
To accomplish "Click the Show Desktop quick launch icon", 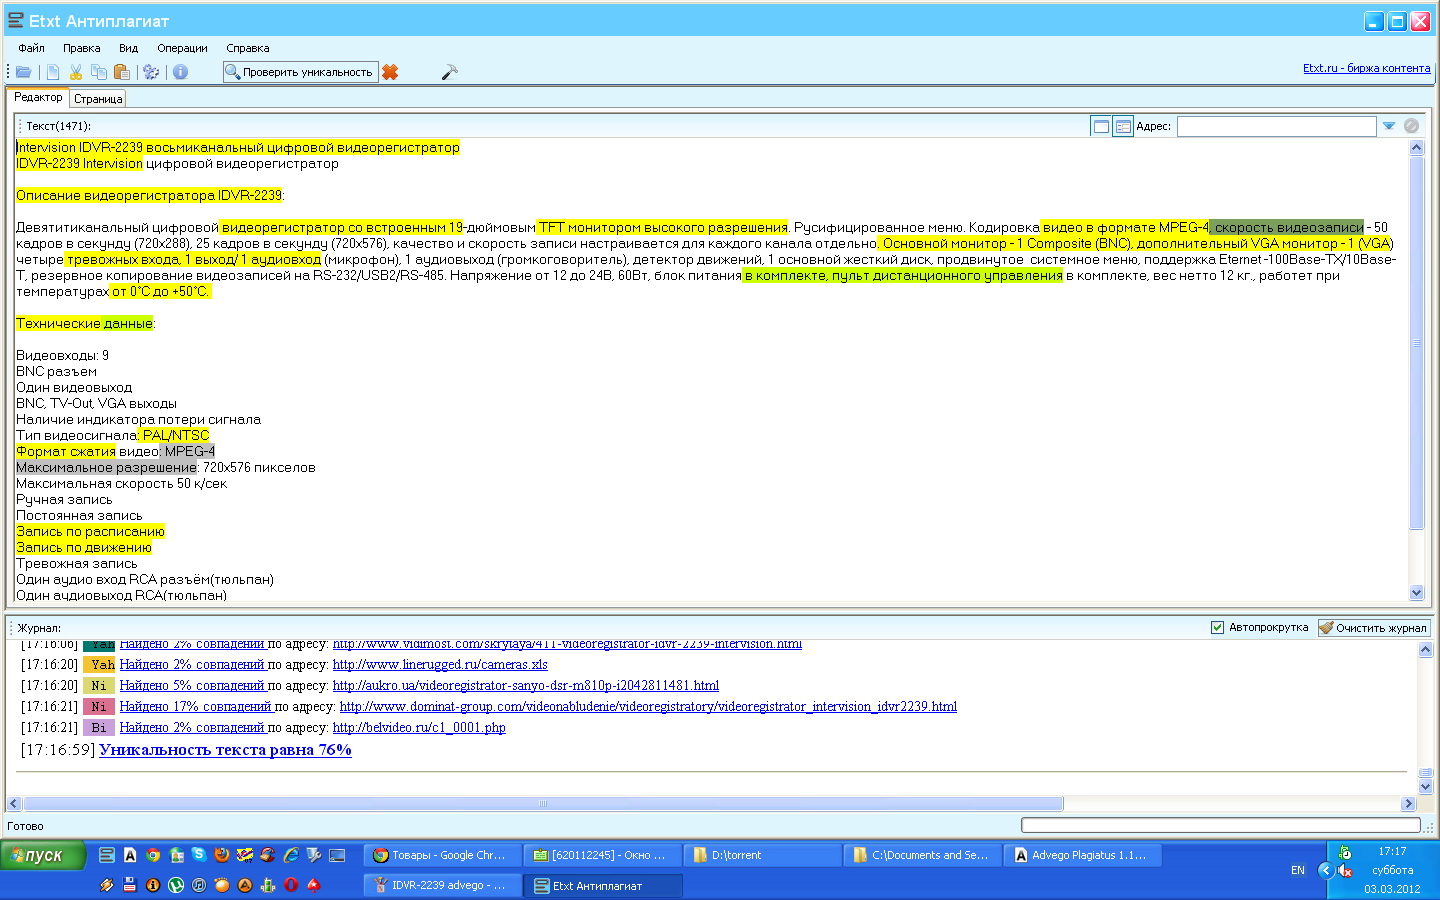I will (x=337, y=855).
